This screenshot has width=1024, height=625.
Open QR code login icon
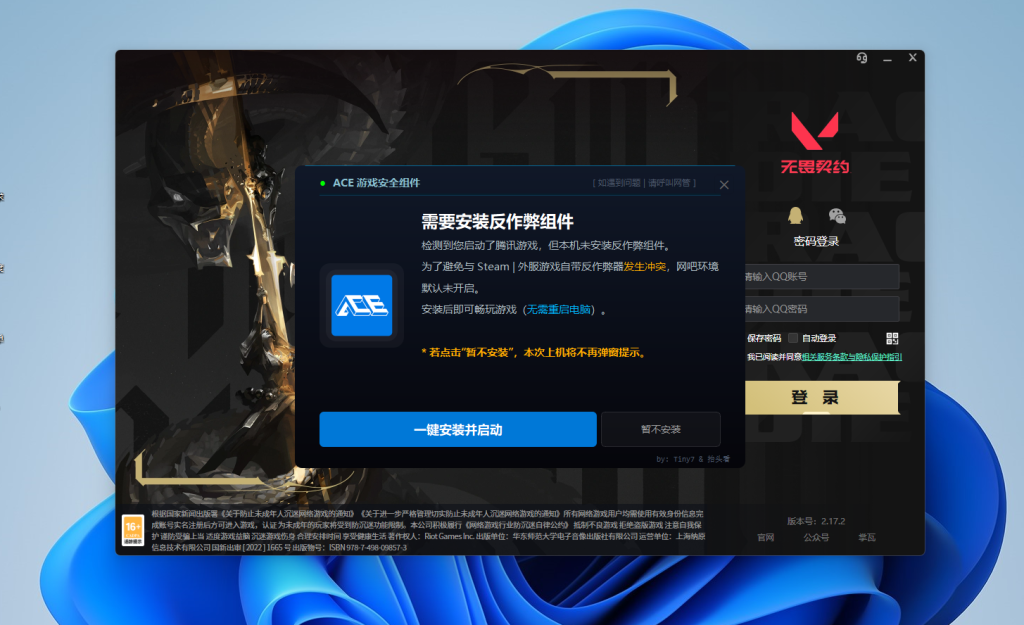[x=892, y=338]
